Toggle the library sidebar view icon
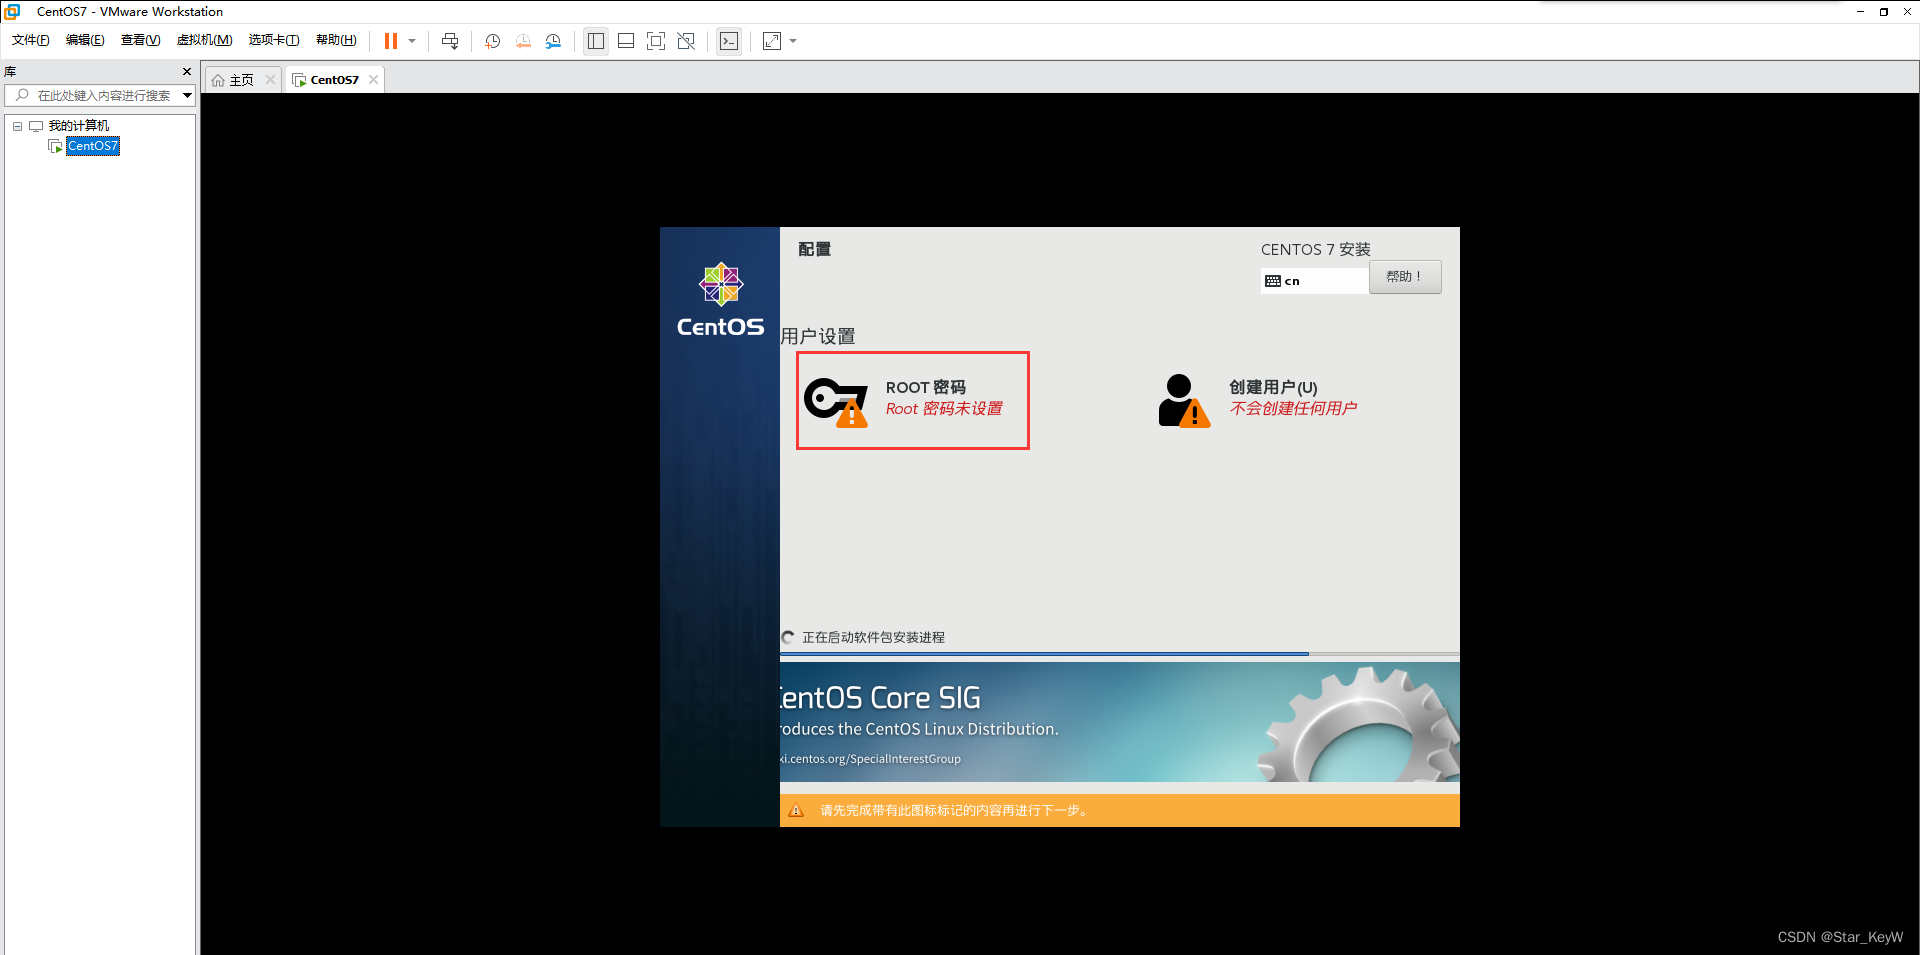1920x955 pixels. click(x=596, y=41)
